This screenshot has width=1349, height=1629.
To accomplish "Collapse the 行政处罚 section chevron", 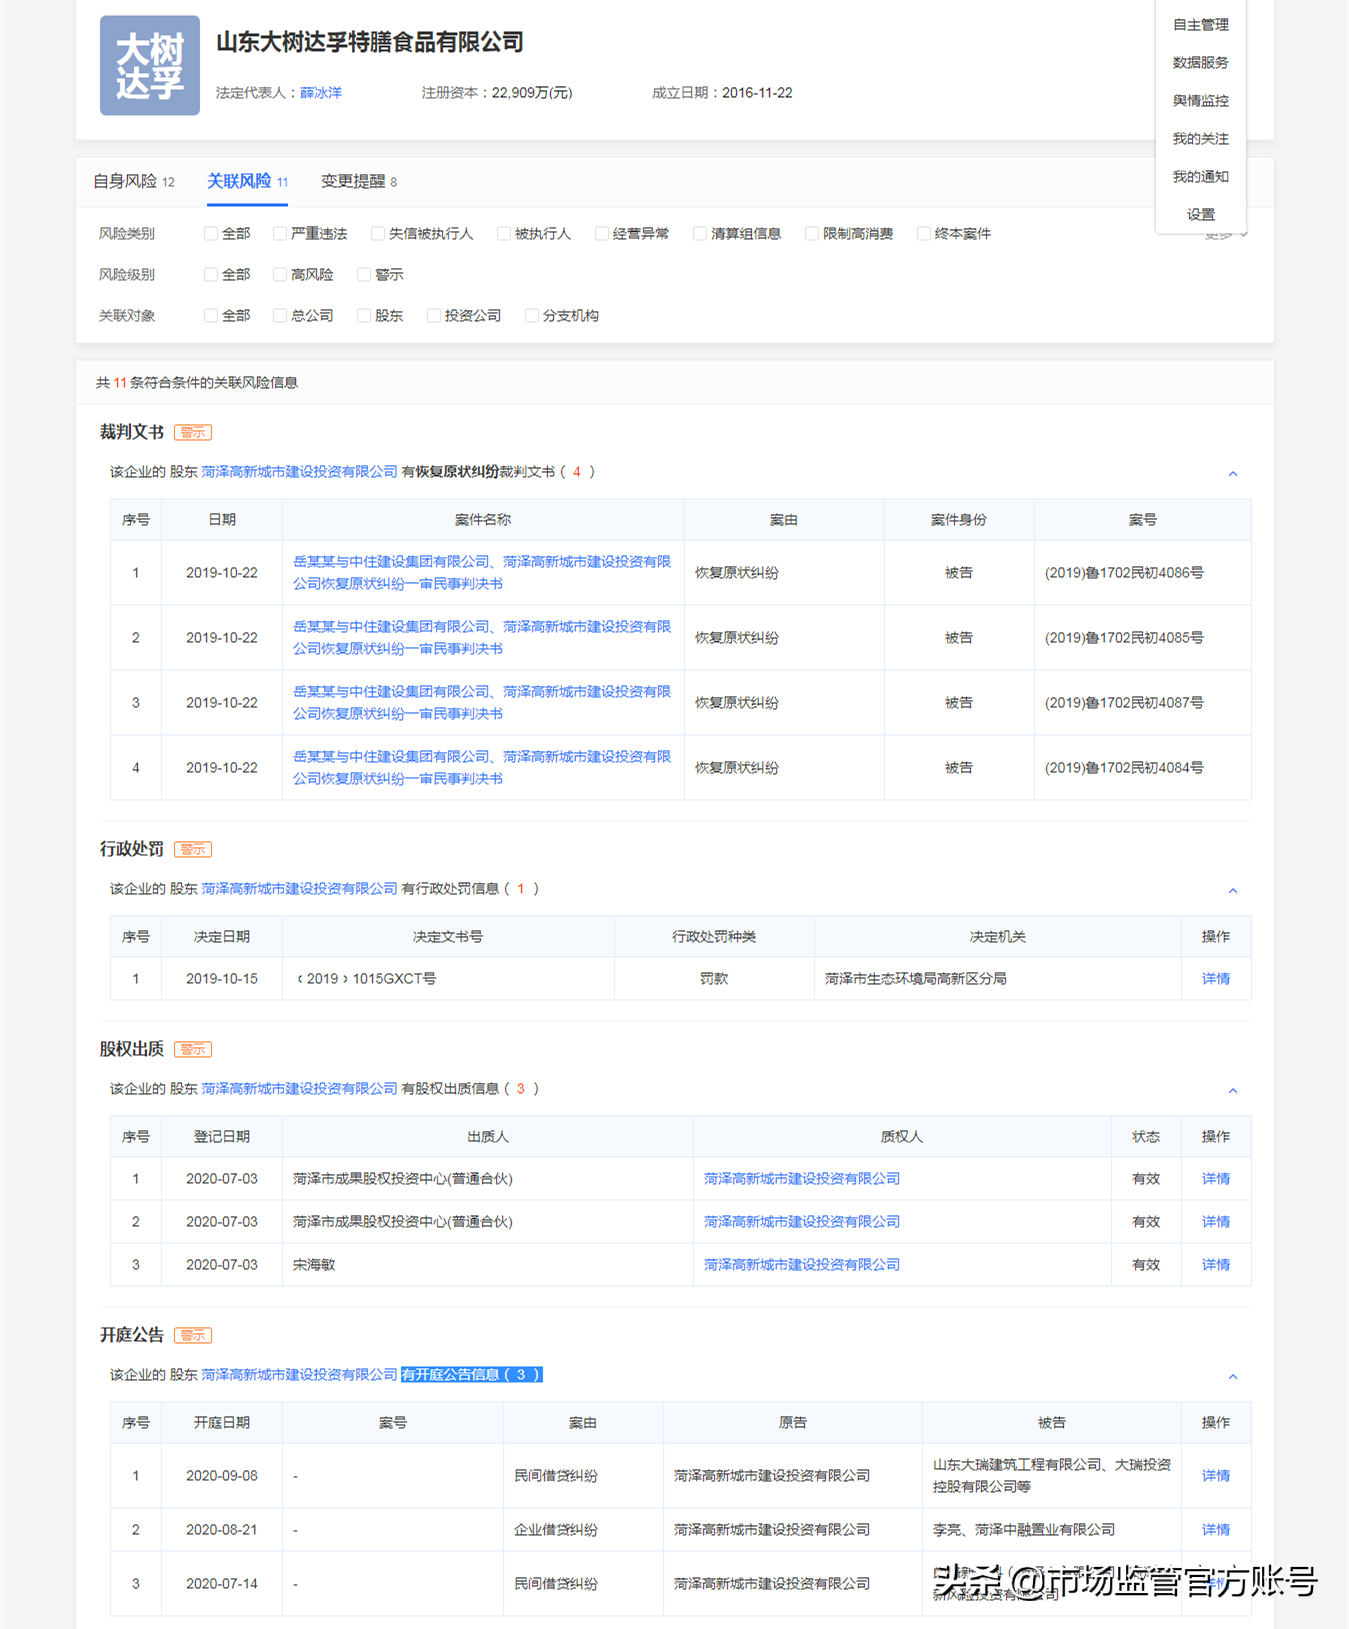I will (1232, 890).
